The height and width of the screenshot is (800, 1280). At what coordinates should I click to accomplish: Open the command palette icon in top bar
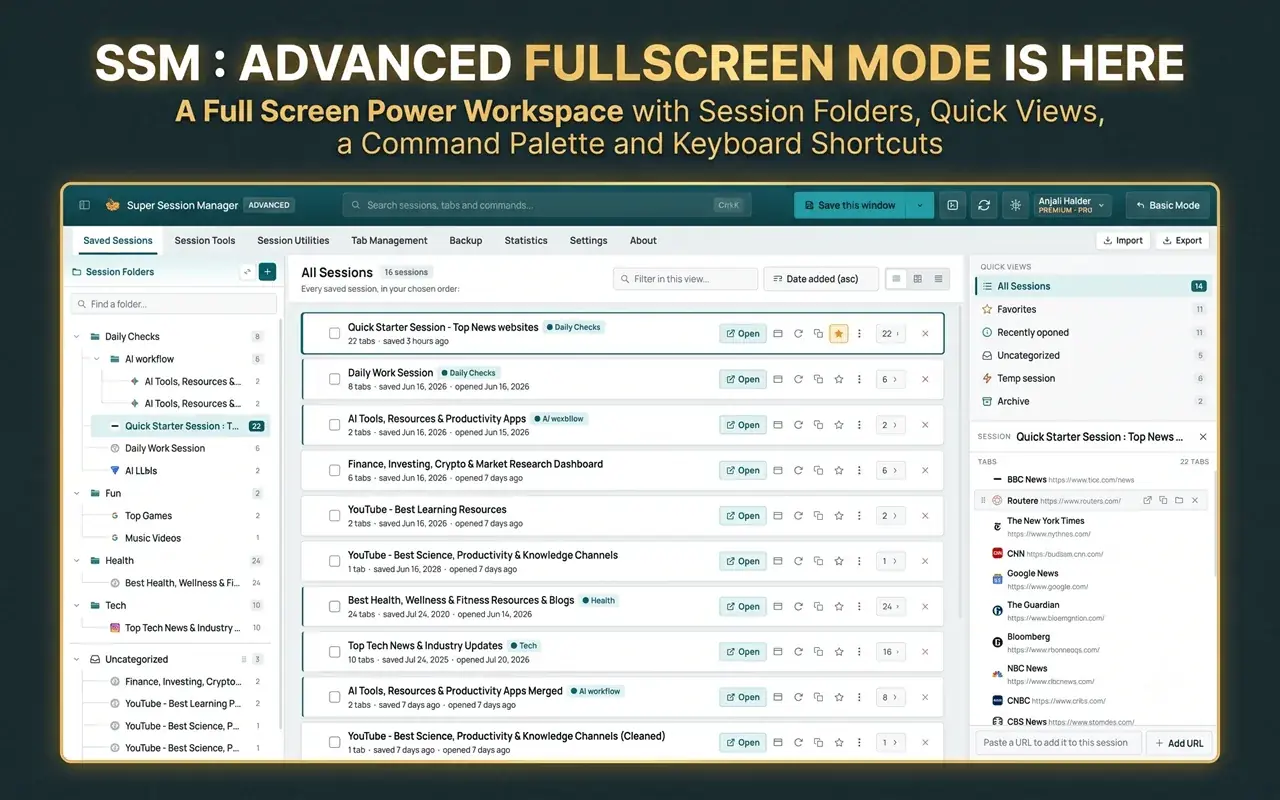click(953, 205)
